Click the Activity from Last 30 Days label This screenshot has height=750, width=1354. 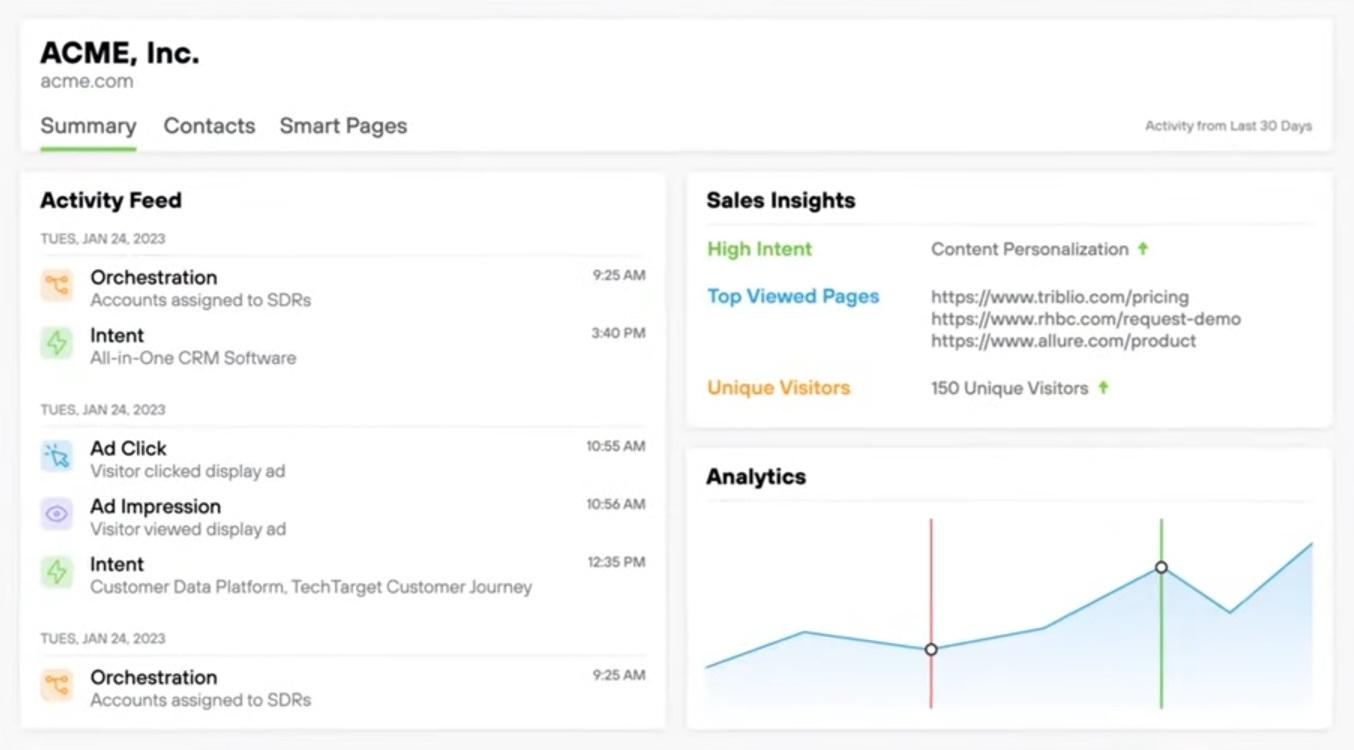click(1228, 126)
